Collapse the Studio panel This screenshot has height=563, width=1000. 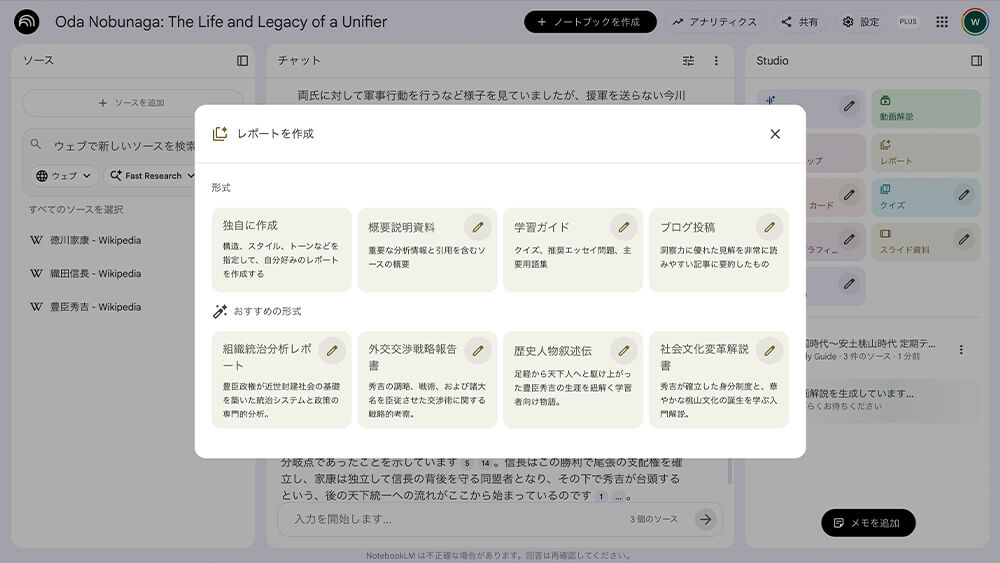pyautogui.click(x=977, y=61)
